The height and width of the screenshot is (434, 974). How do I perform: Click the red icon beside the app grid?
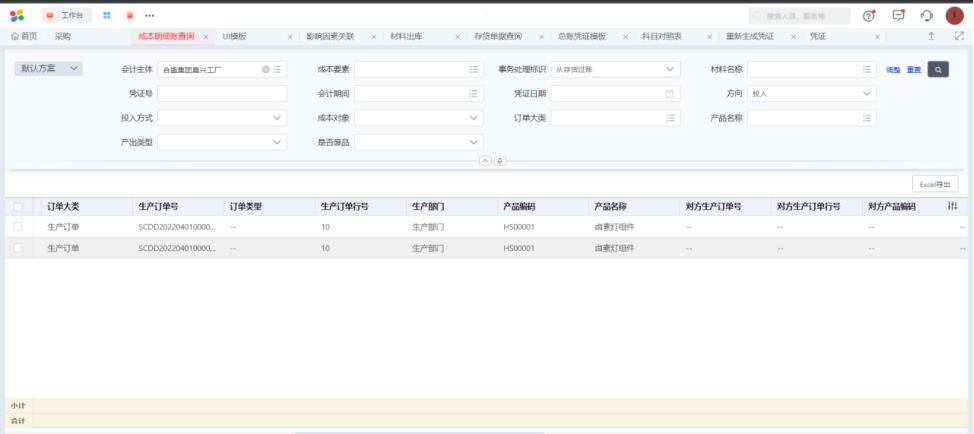[130, 16]
